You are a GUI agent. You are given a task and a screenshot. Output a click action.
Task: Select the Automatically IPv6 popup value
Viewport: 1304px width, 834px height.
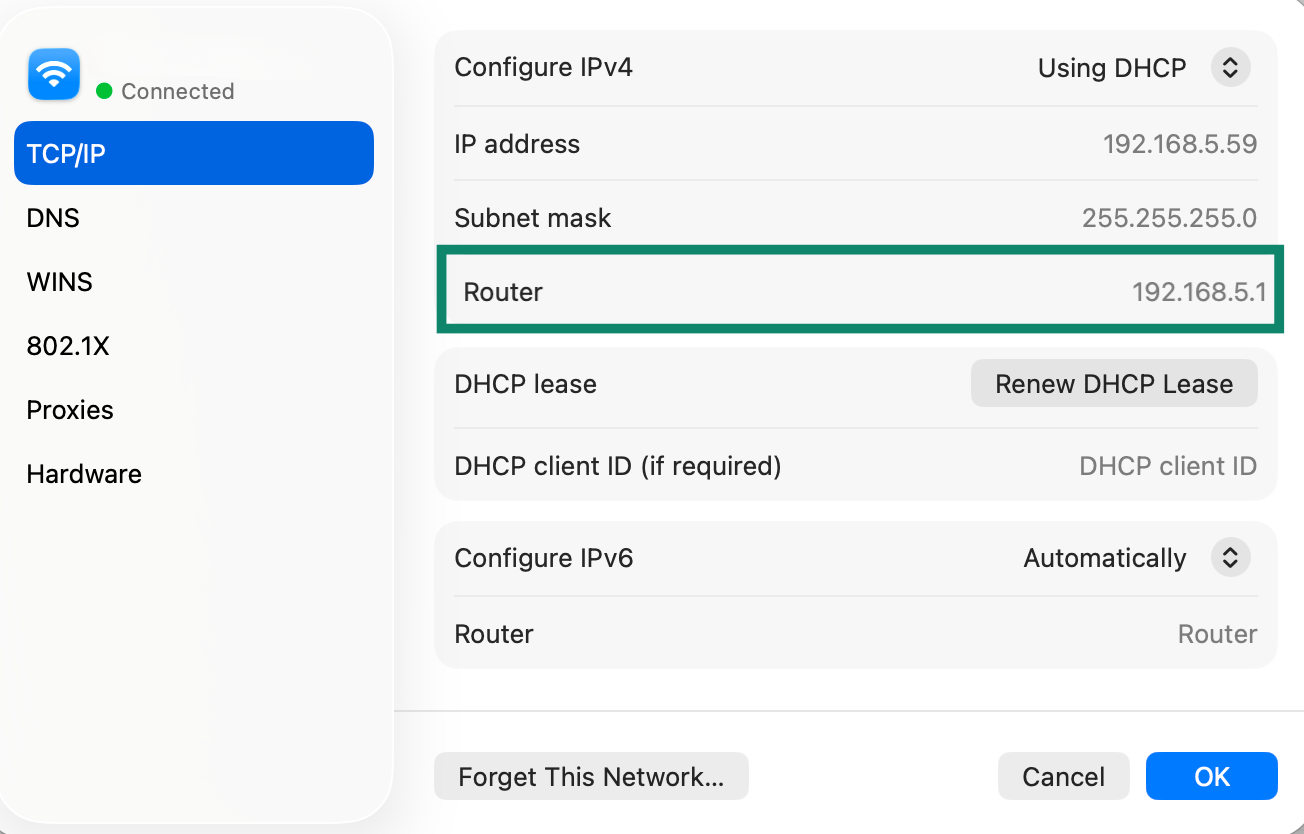tap(1105, 558)
